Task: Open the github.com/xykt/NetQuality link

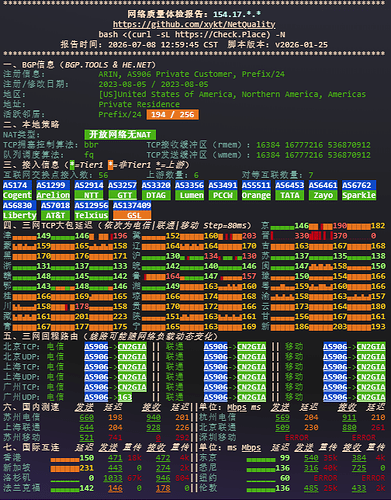Action: 194,24
